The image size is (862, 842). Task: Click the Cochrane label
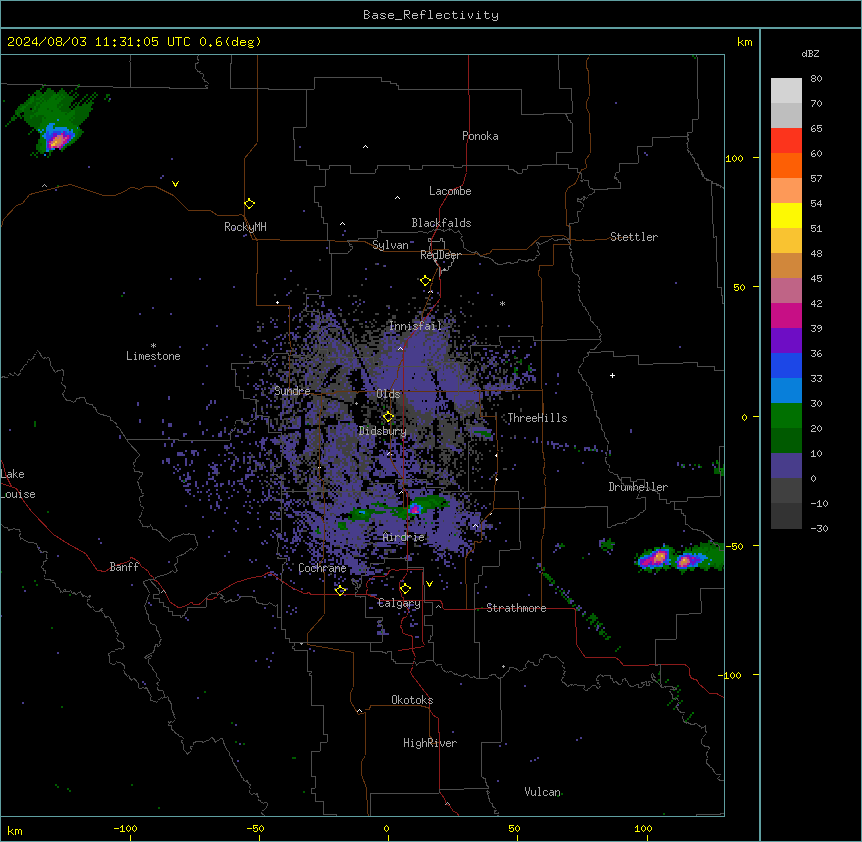point(322,568)
